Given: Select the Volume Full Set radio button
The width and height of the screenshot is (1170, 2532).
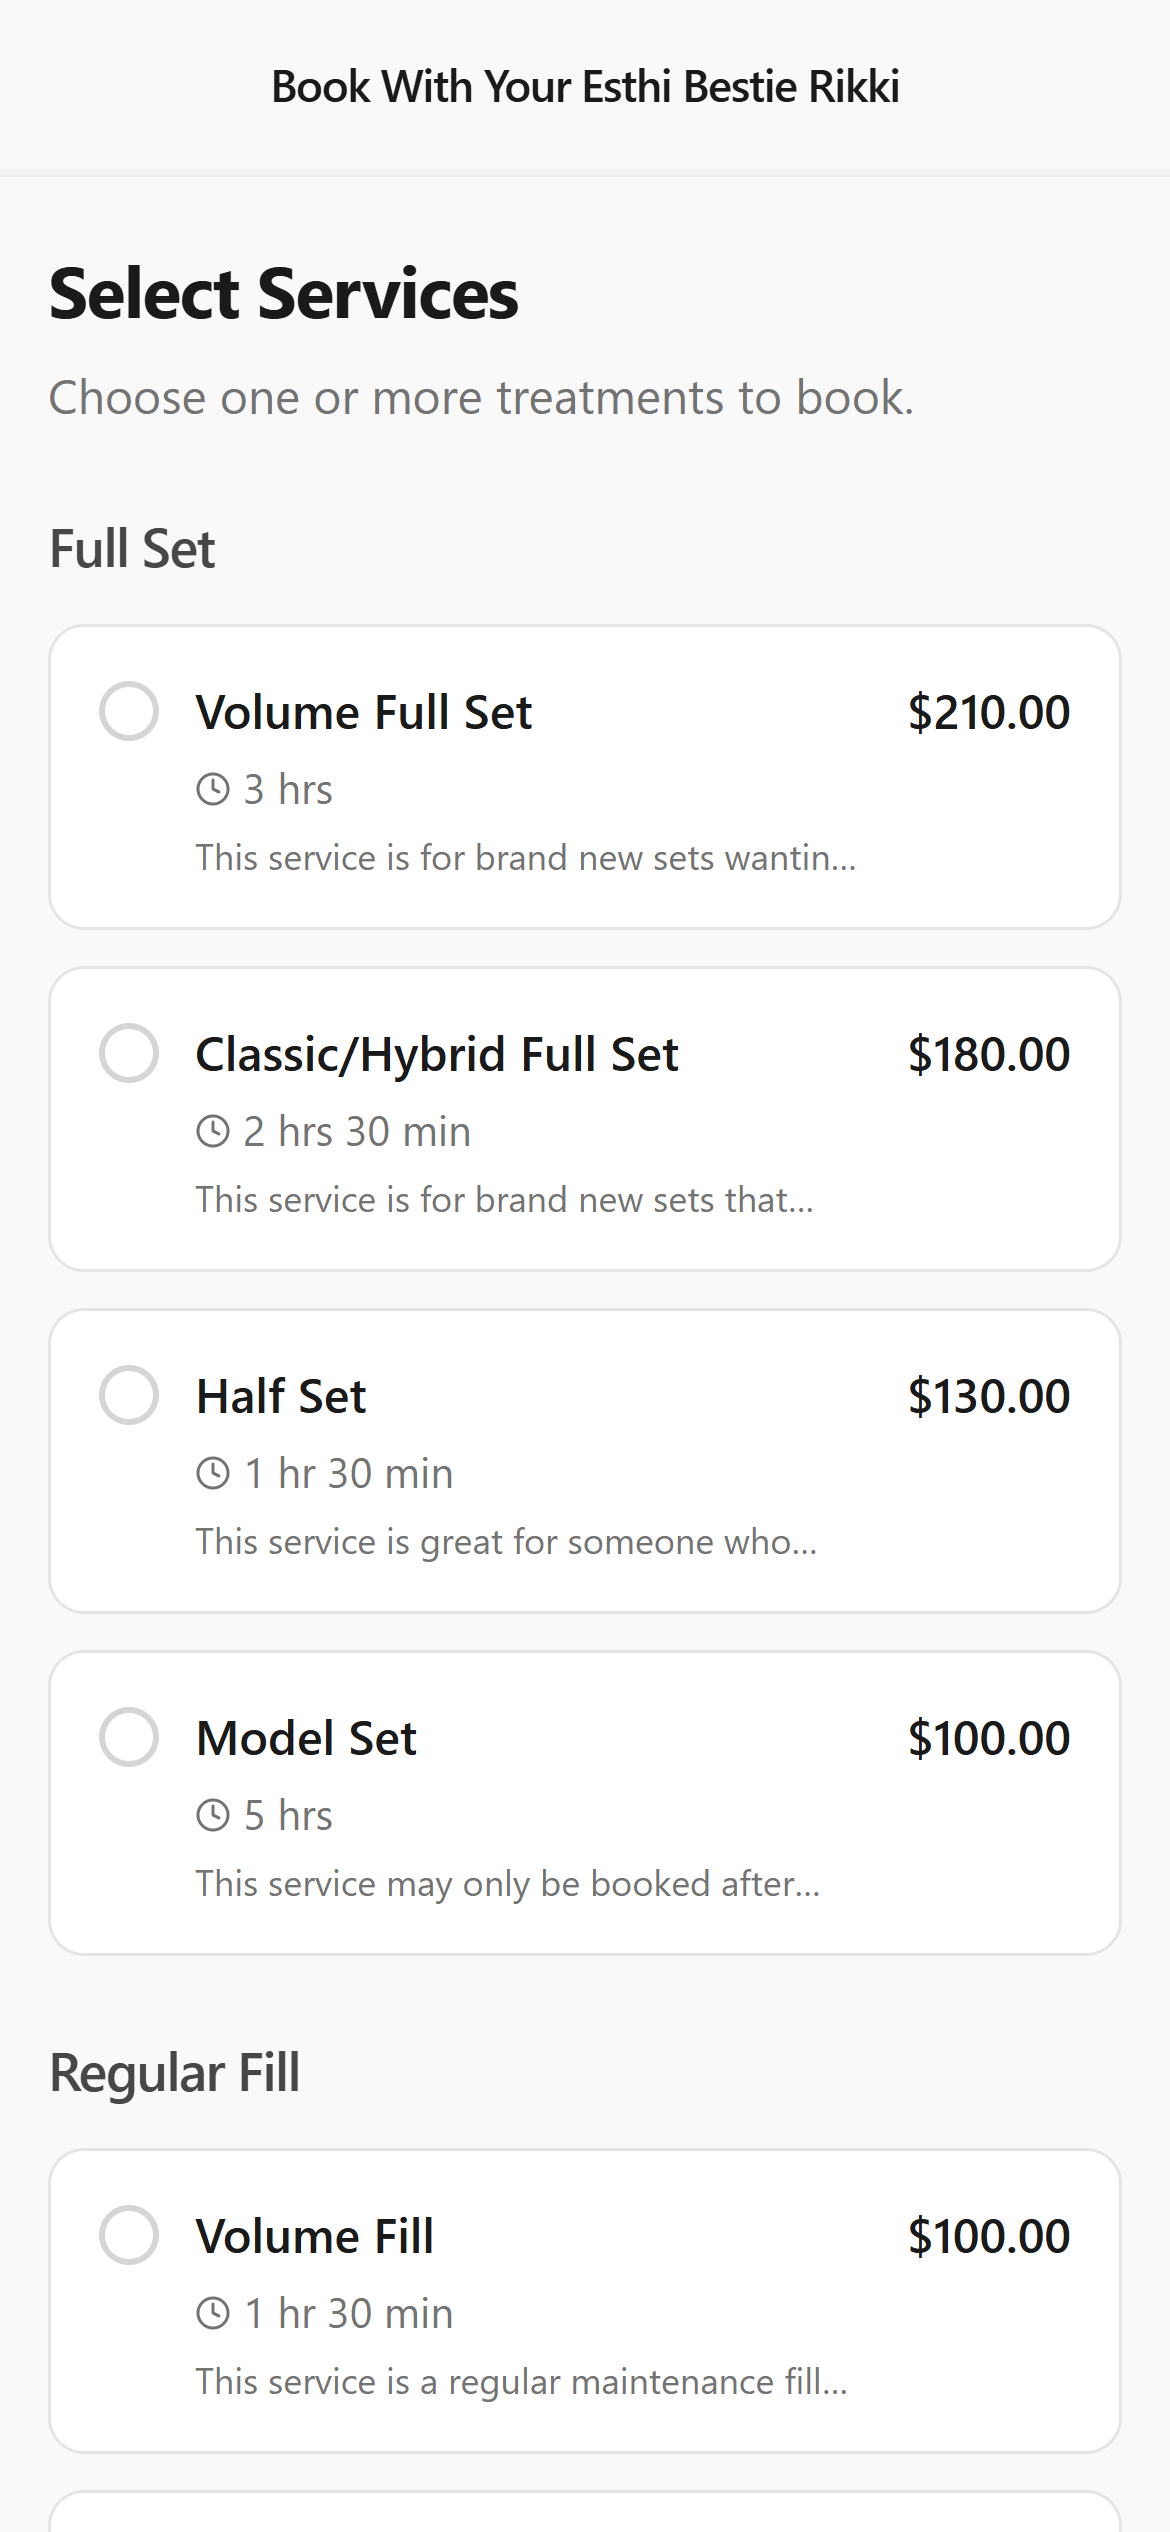Looking at the screenshot, I should 129,711.
